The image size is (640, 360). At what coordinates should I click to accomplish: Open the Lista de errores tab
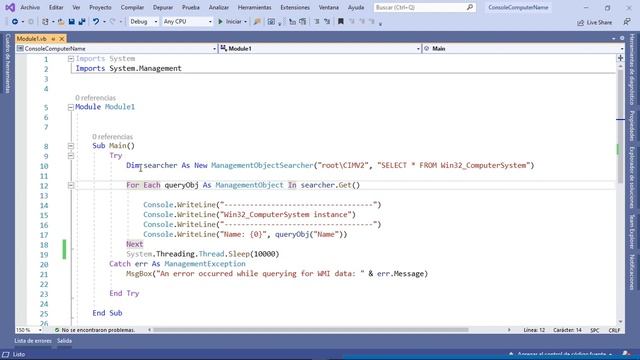pyautogui.click(x=33, y=341)
